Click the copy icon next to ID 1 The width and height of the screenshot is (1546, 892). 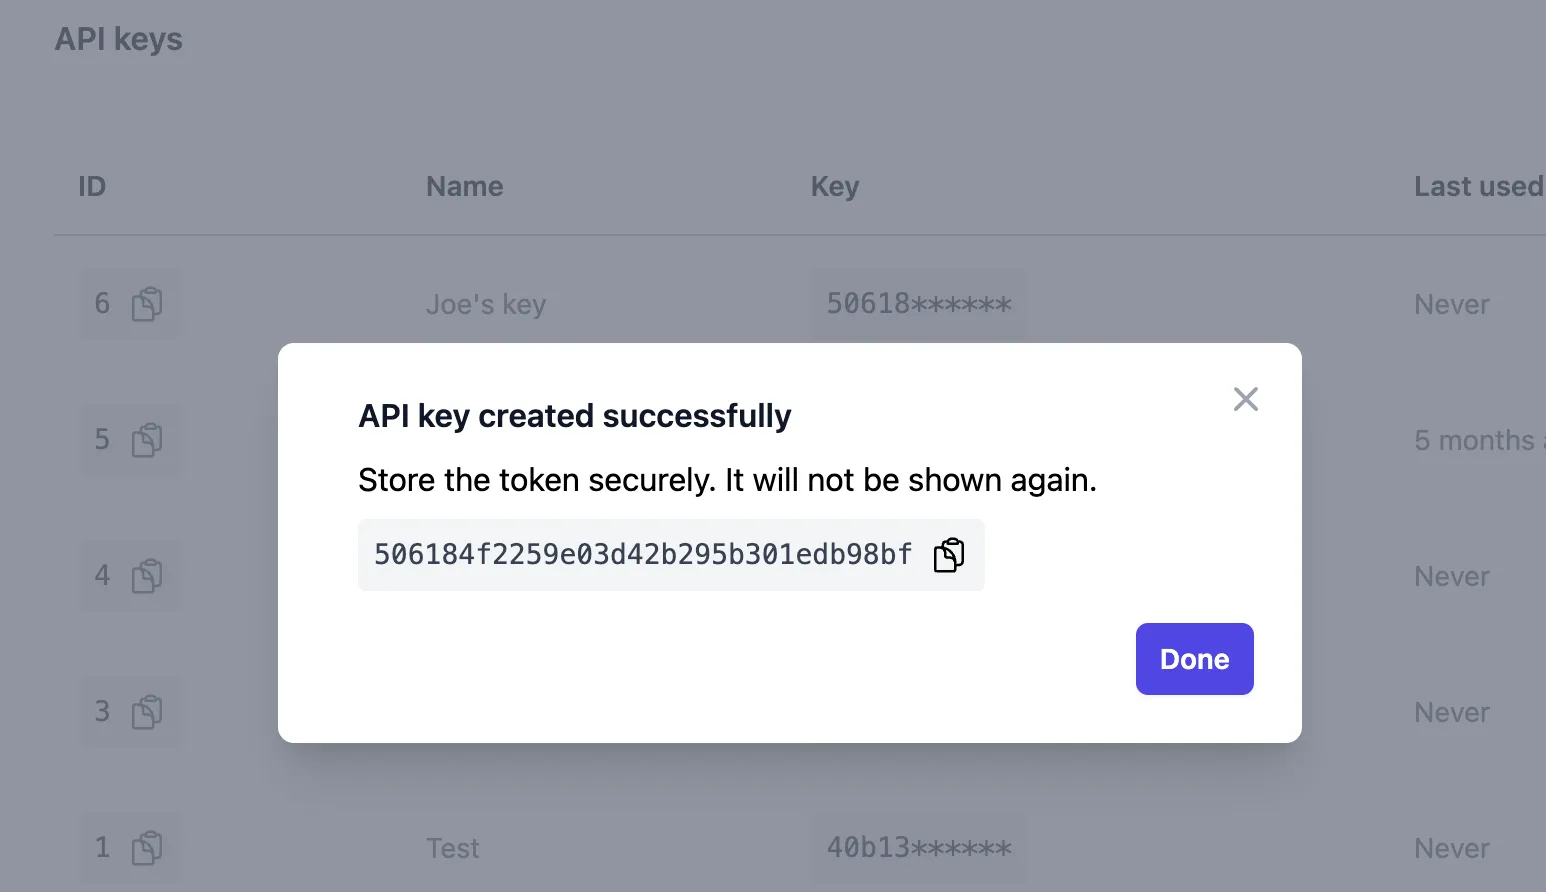click(148, 847)
